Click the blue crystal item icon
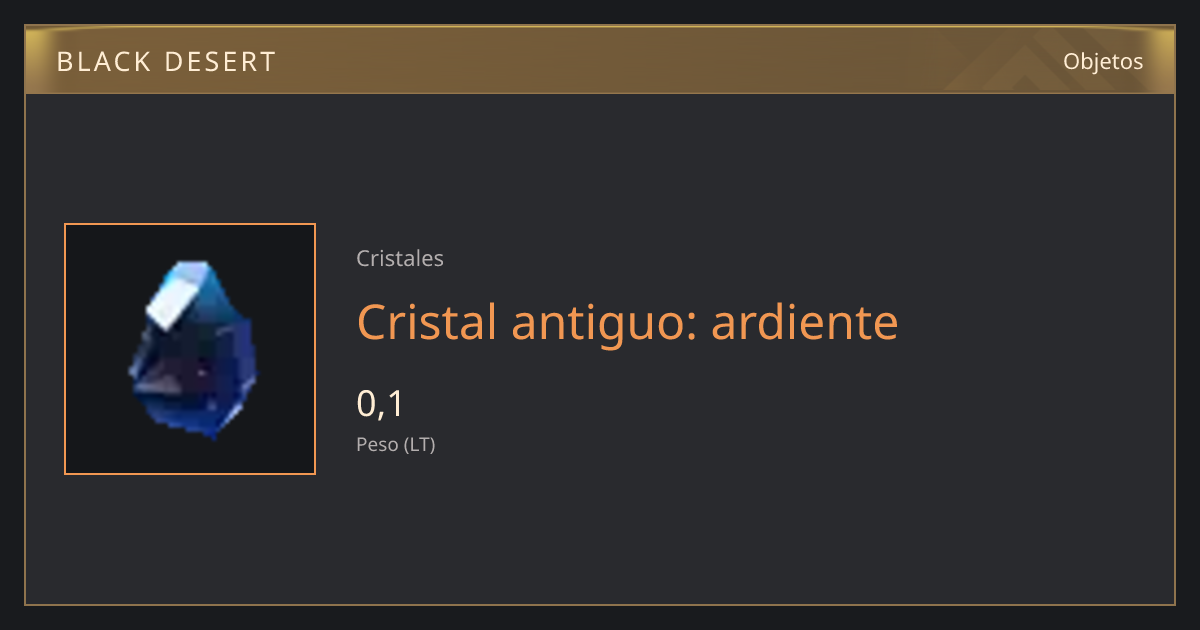 (191, 350)
